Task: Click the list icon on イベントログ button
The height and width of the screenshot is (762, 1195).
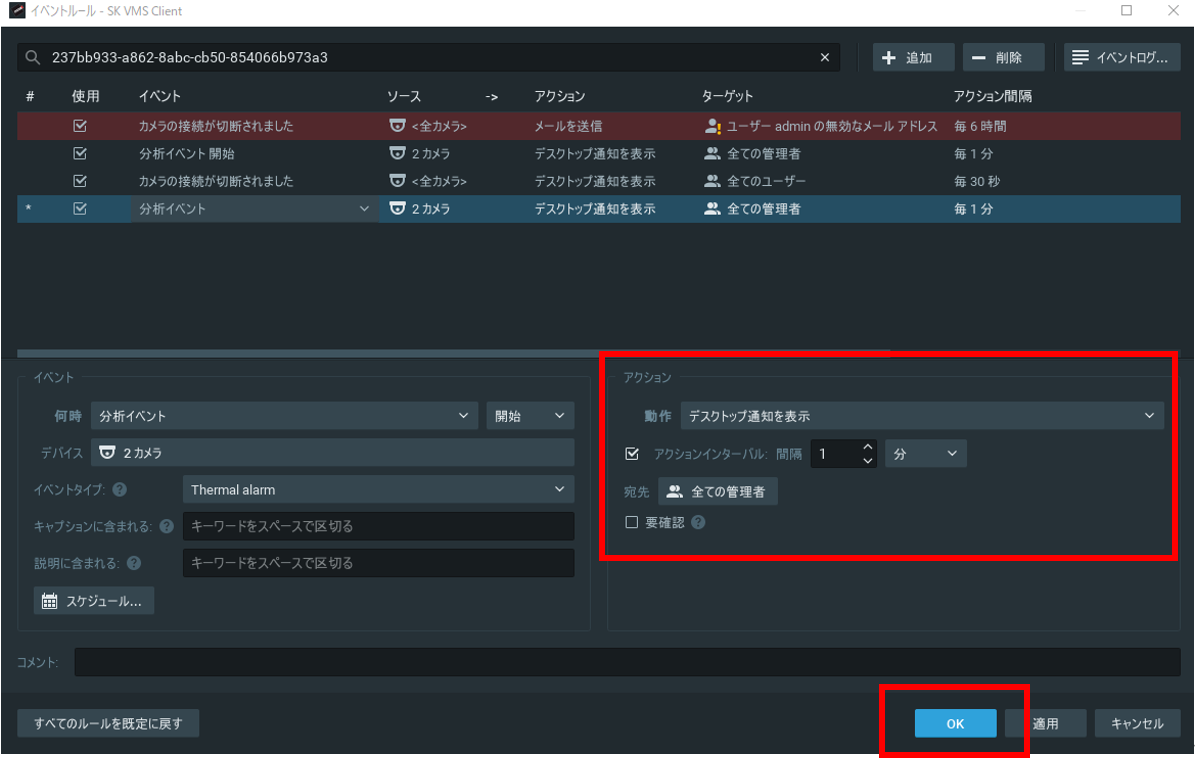Action: click(1080, 57)
